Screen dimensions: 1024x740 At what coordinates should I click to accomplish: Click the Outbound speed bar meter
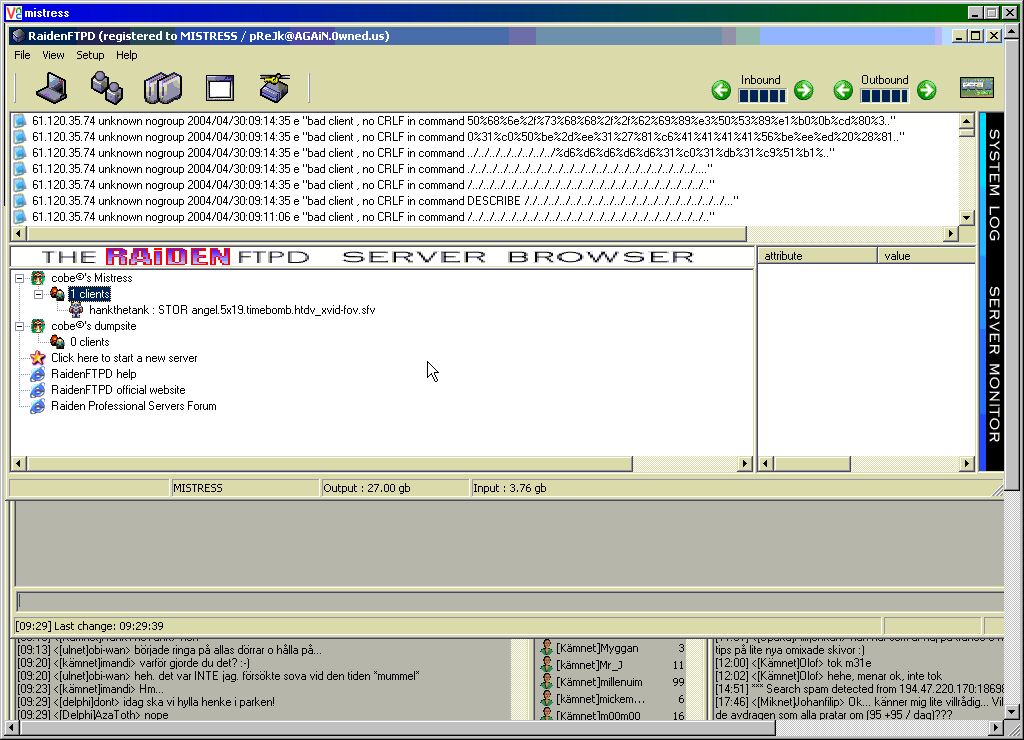(884, 96)
